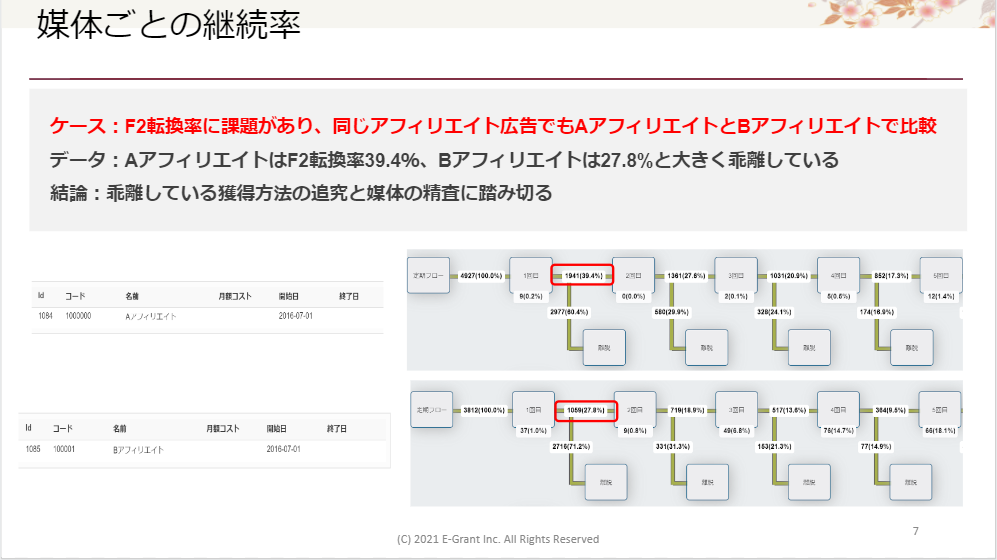Click the 4927(100.0%) flow label

point(483,275)
